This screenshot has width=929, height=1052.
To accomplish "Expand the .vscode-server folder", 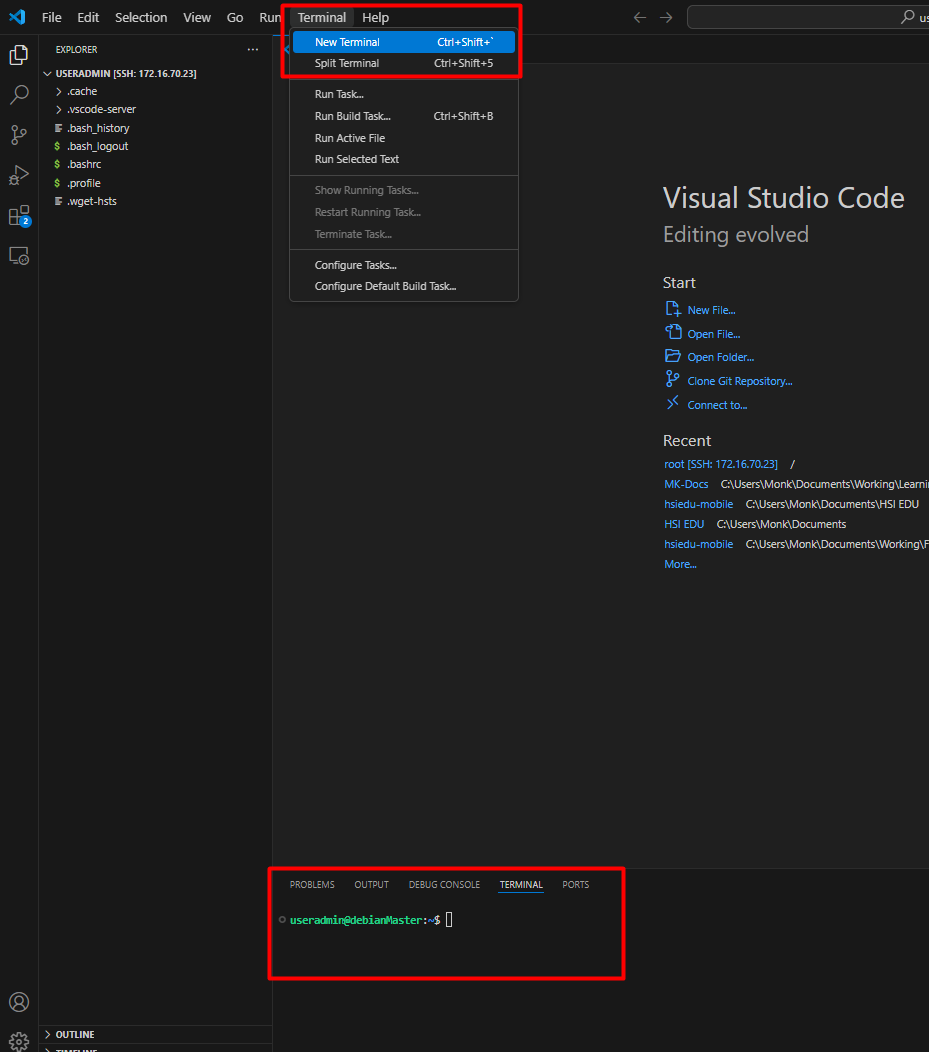I will tap(101, 109).
